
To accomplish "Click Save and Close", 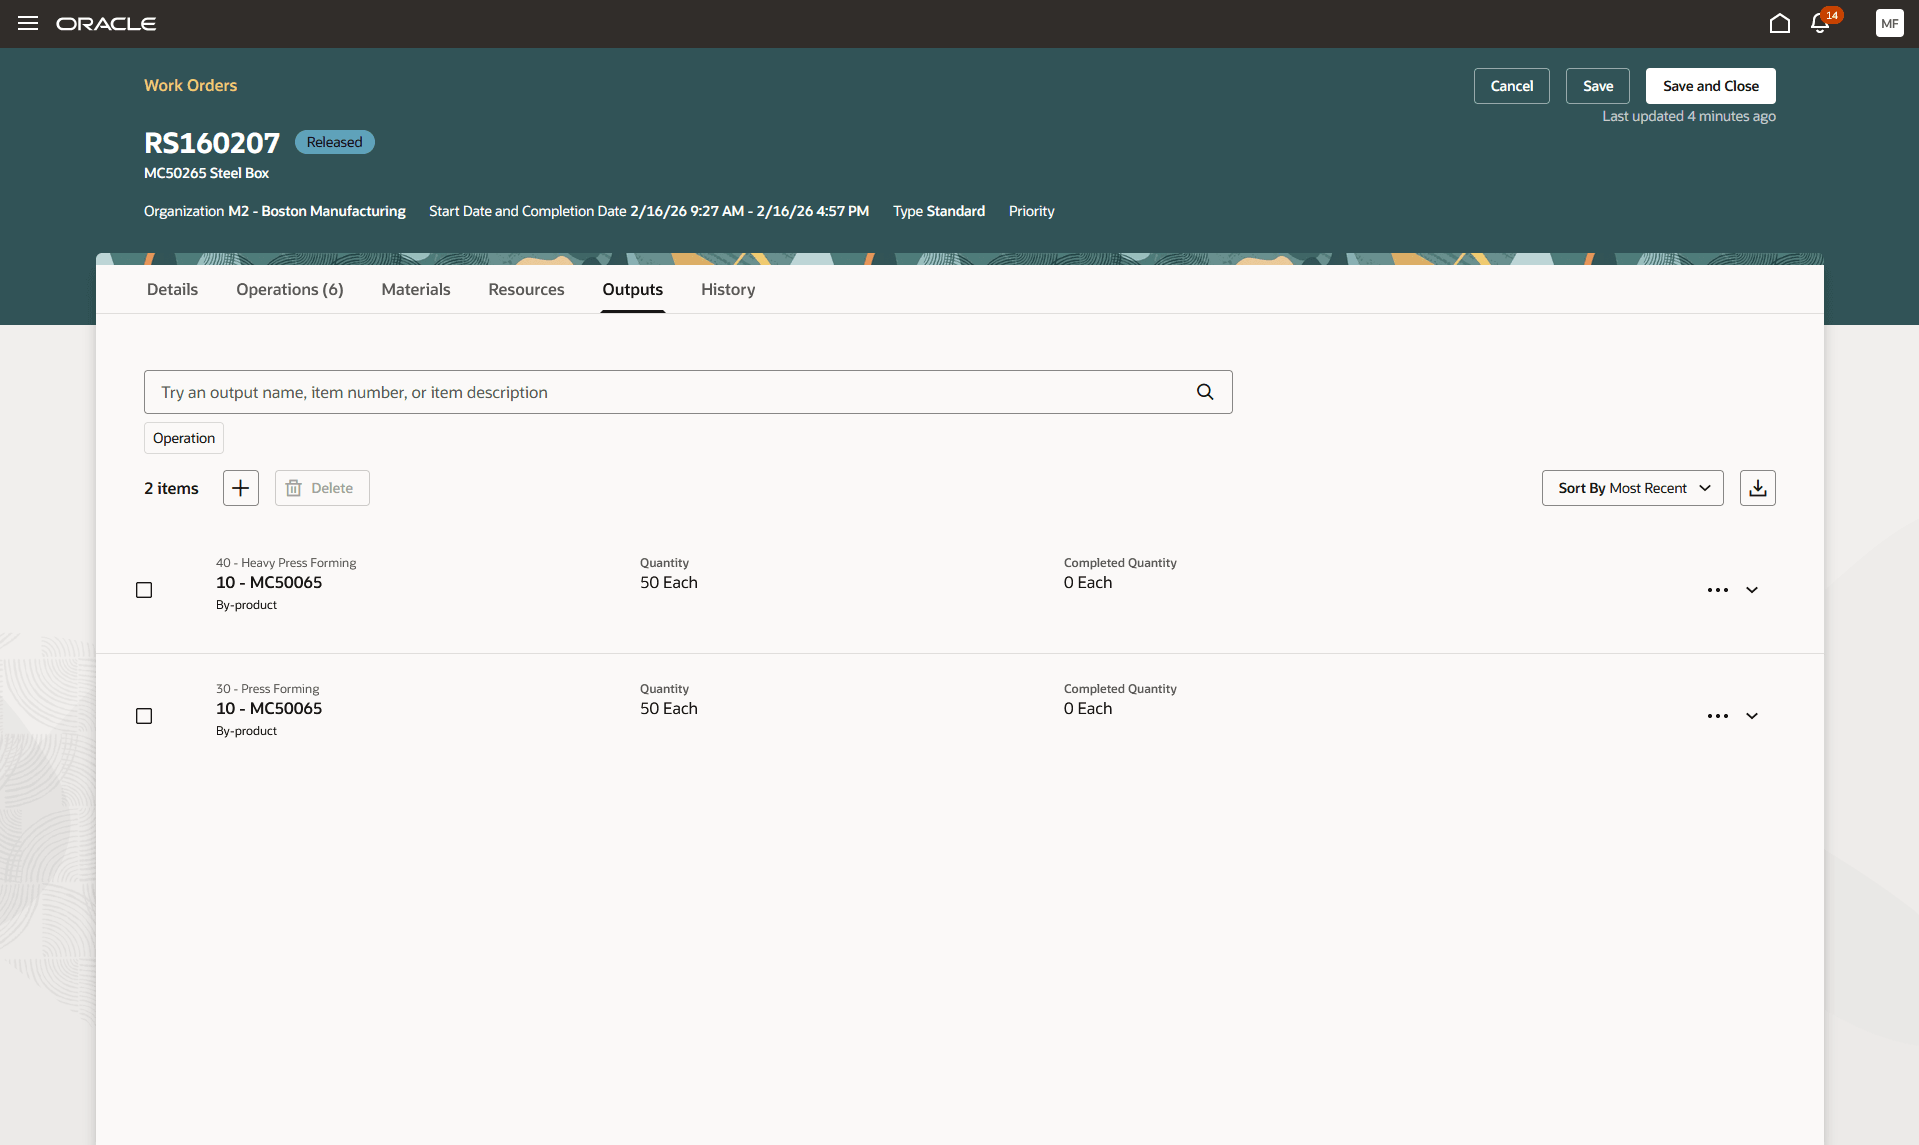I will (1711, 86).
